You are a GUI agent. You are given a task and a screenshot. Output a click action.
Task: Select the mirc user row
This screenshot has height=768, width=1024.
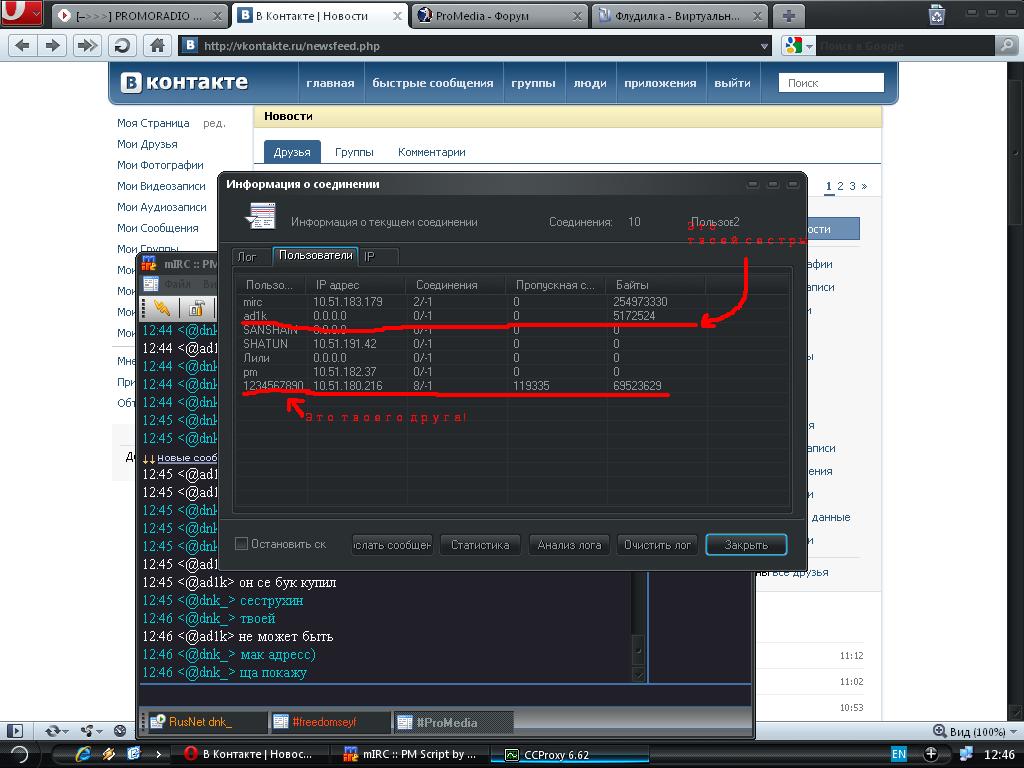click(513, 302)
